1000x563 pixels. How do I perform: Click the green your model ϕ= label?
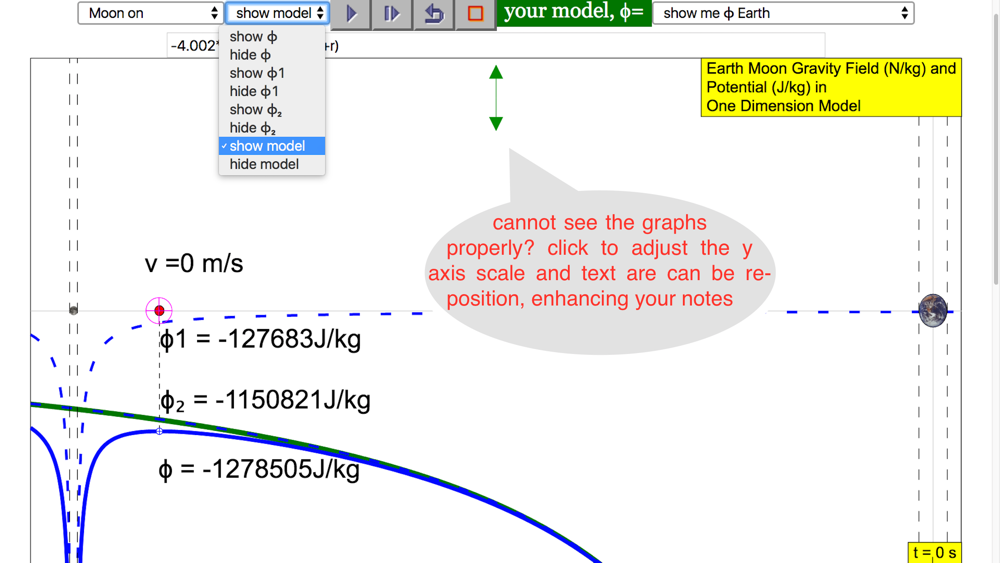573,13
